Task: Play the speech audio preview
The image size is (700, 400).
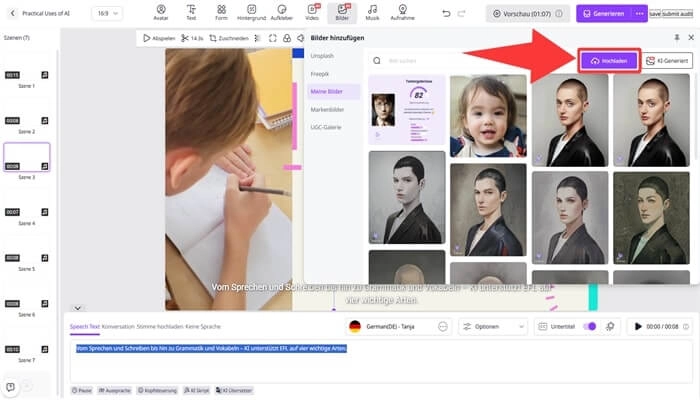Action: coord(638,327)
